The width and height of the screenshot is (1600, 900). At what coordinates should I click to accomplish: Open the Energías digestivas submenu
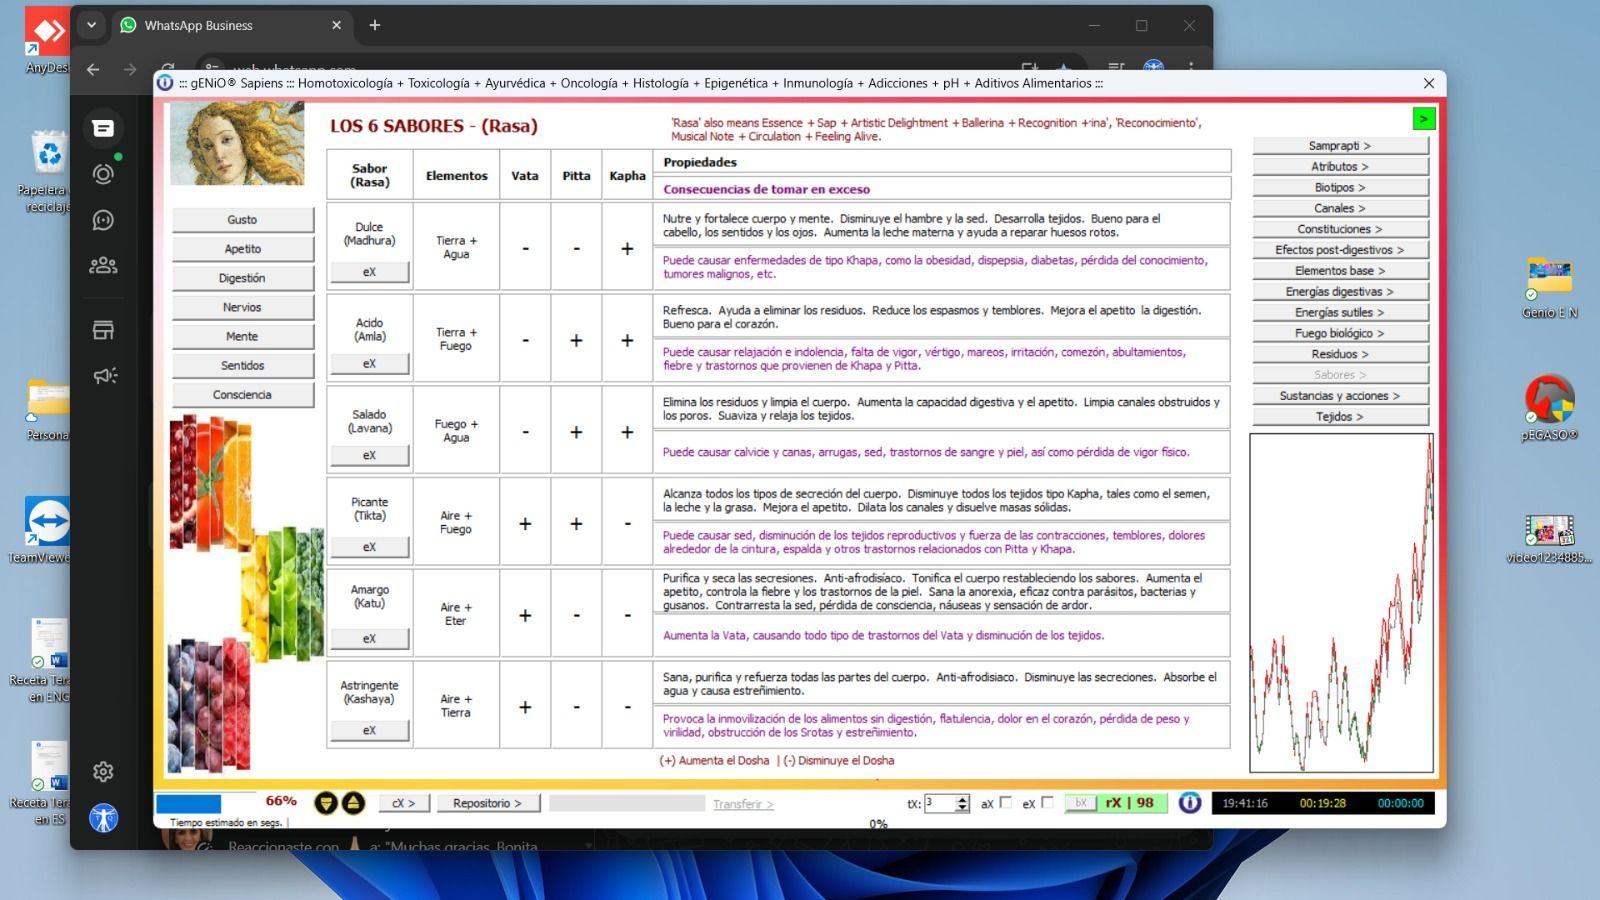(1340, 291)
